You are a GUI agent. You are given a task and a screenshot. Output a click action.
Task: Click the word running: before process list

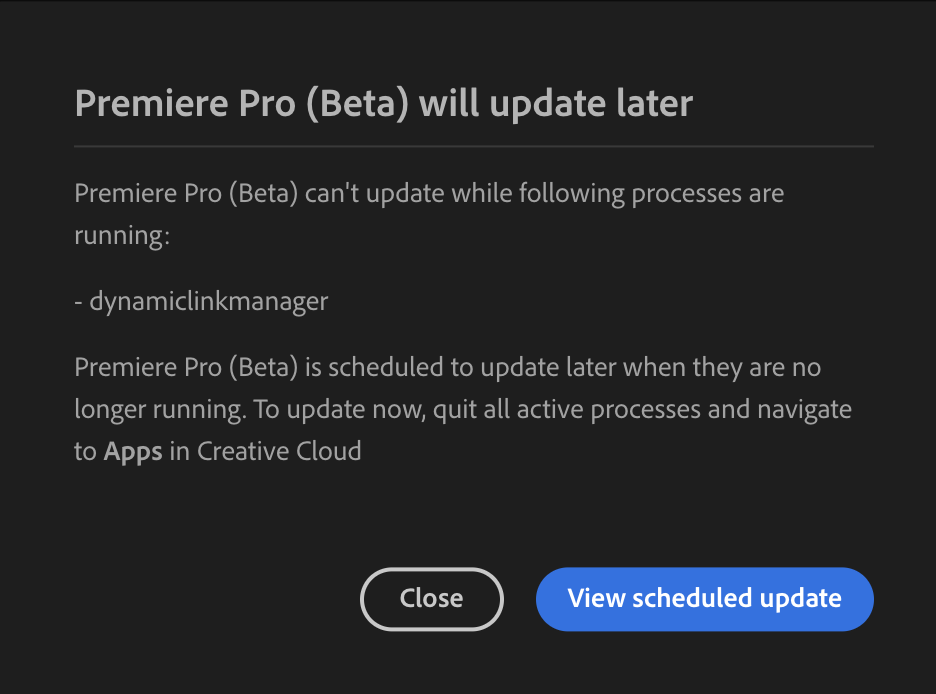pyautogui.click(x=120, y=235)
